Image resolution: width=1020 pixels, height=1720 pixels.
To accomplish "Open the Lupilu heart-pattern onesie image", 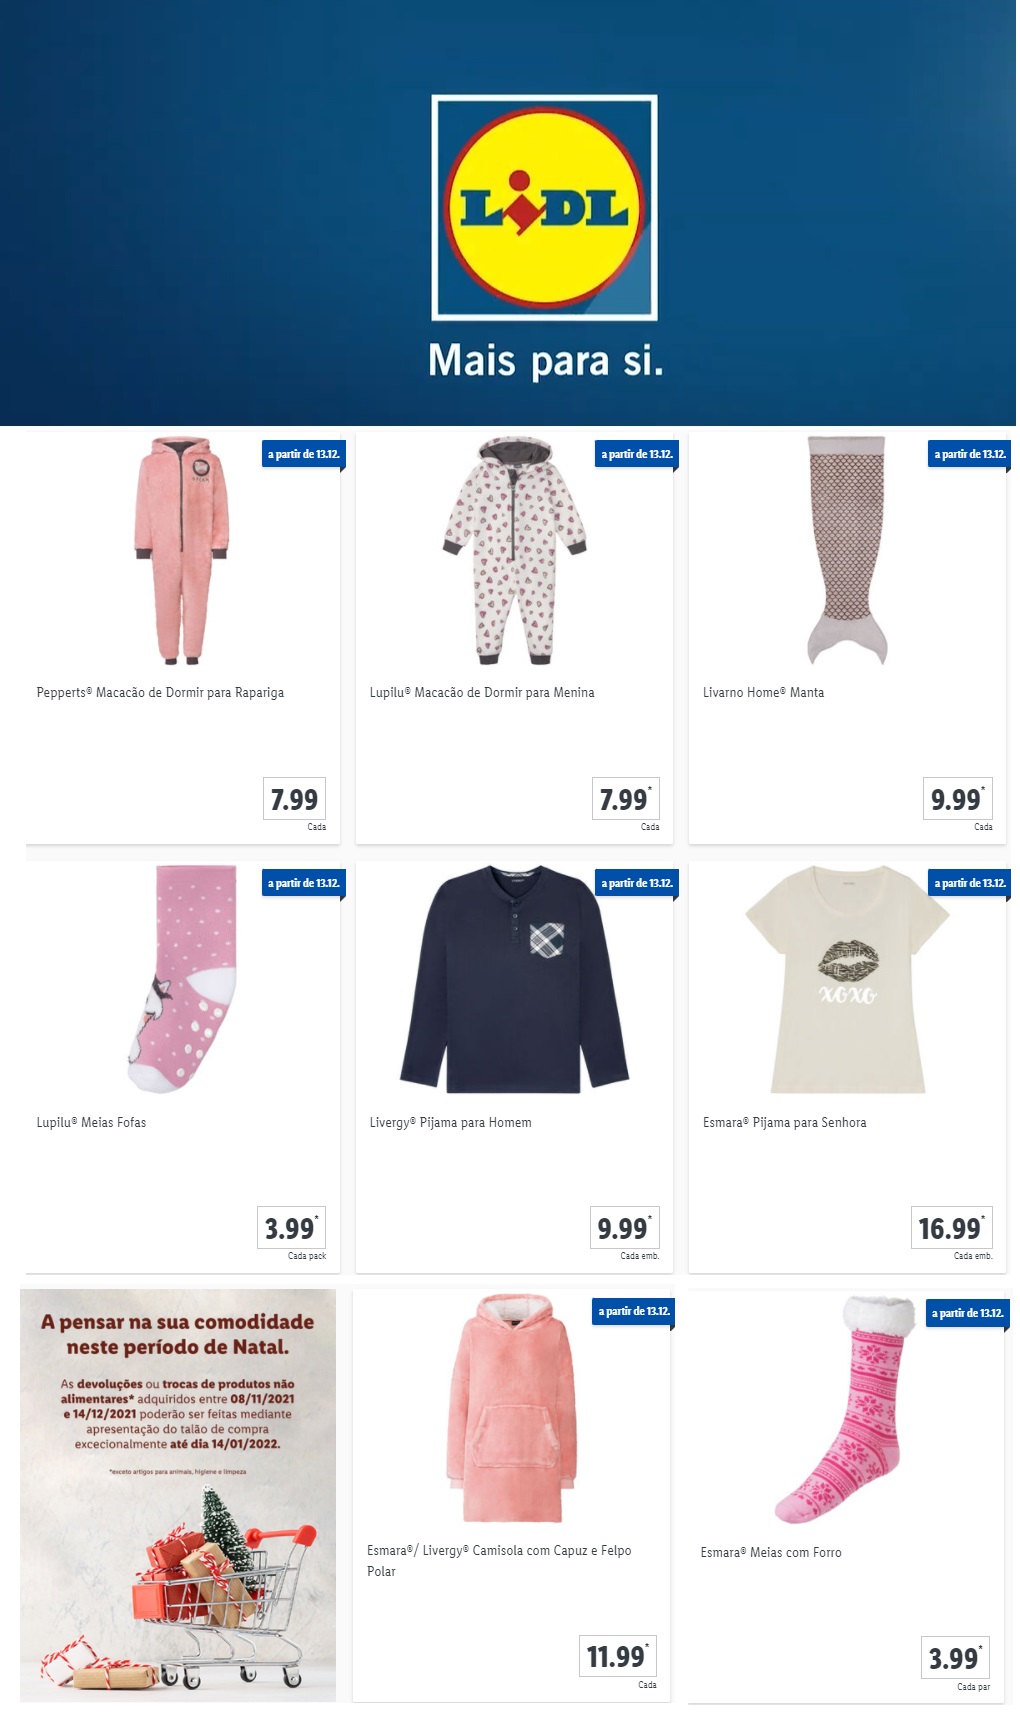I will pyautogui.click(x=515, y=550).
